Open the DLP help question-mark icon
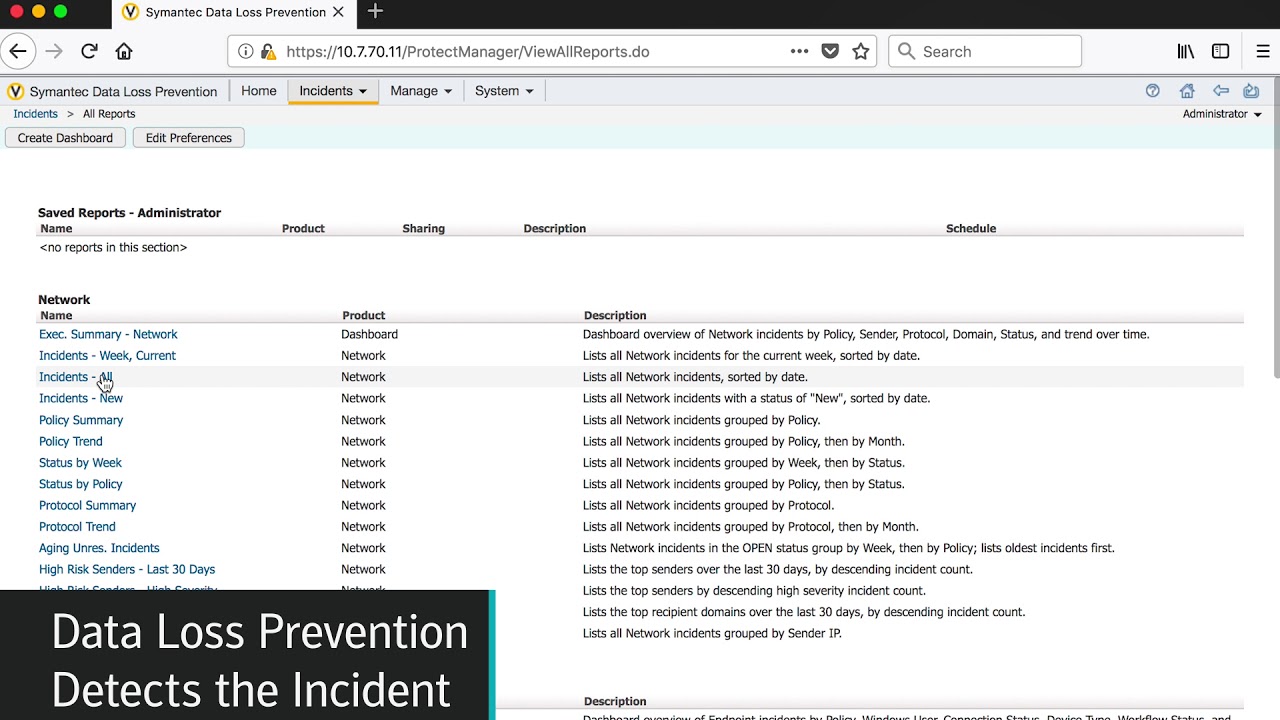The width and height of the screenshot is (1280, 720). (1153, 91)
